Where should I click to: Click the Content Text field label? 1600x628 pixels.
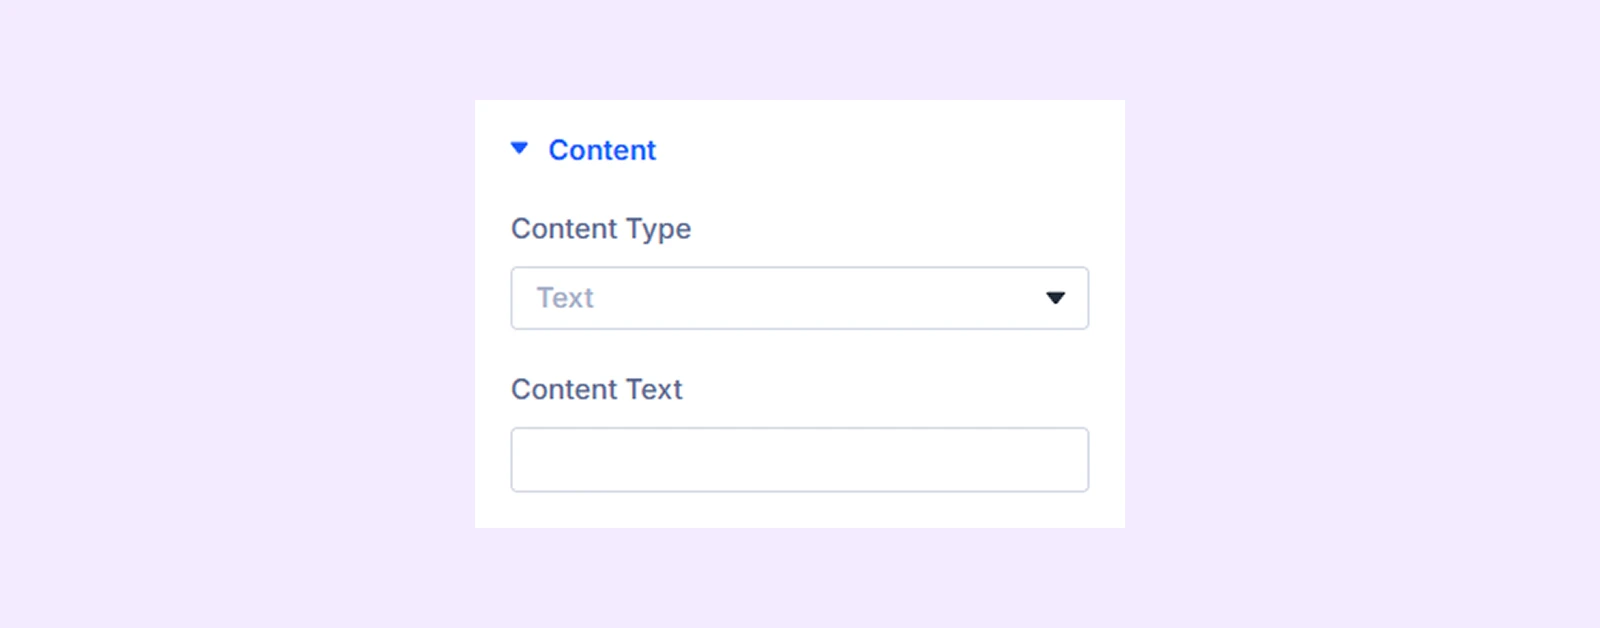tap(596, 389)
